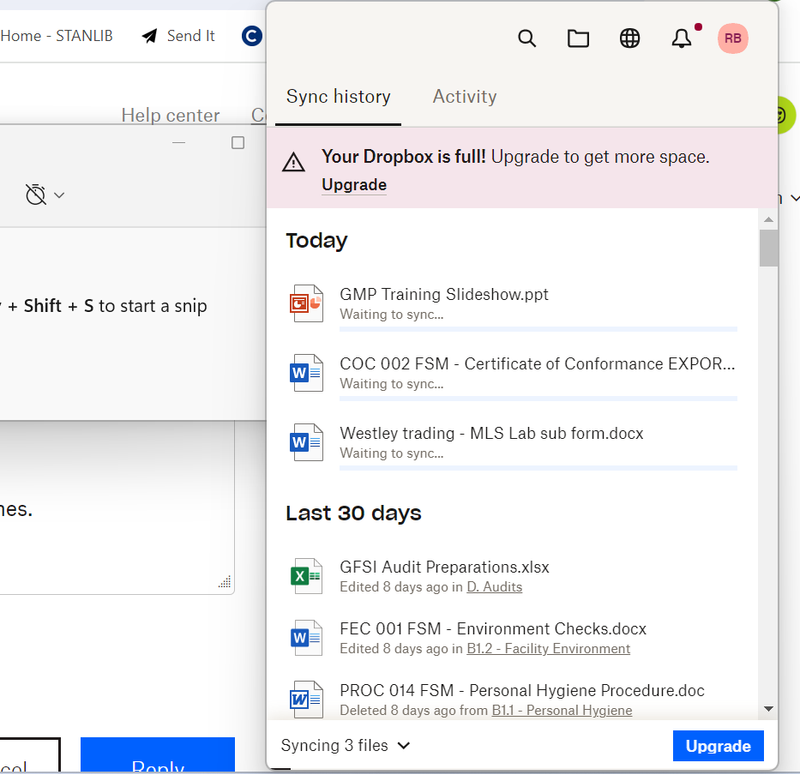Open notifications bell icon
This screenshot has height=774, width=800.
click(681, 39)
